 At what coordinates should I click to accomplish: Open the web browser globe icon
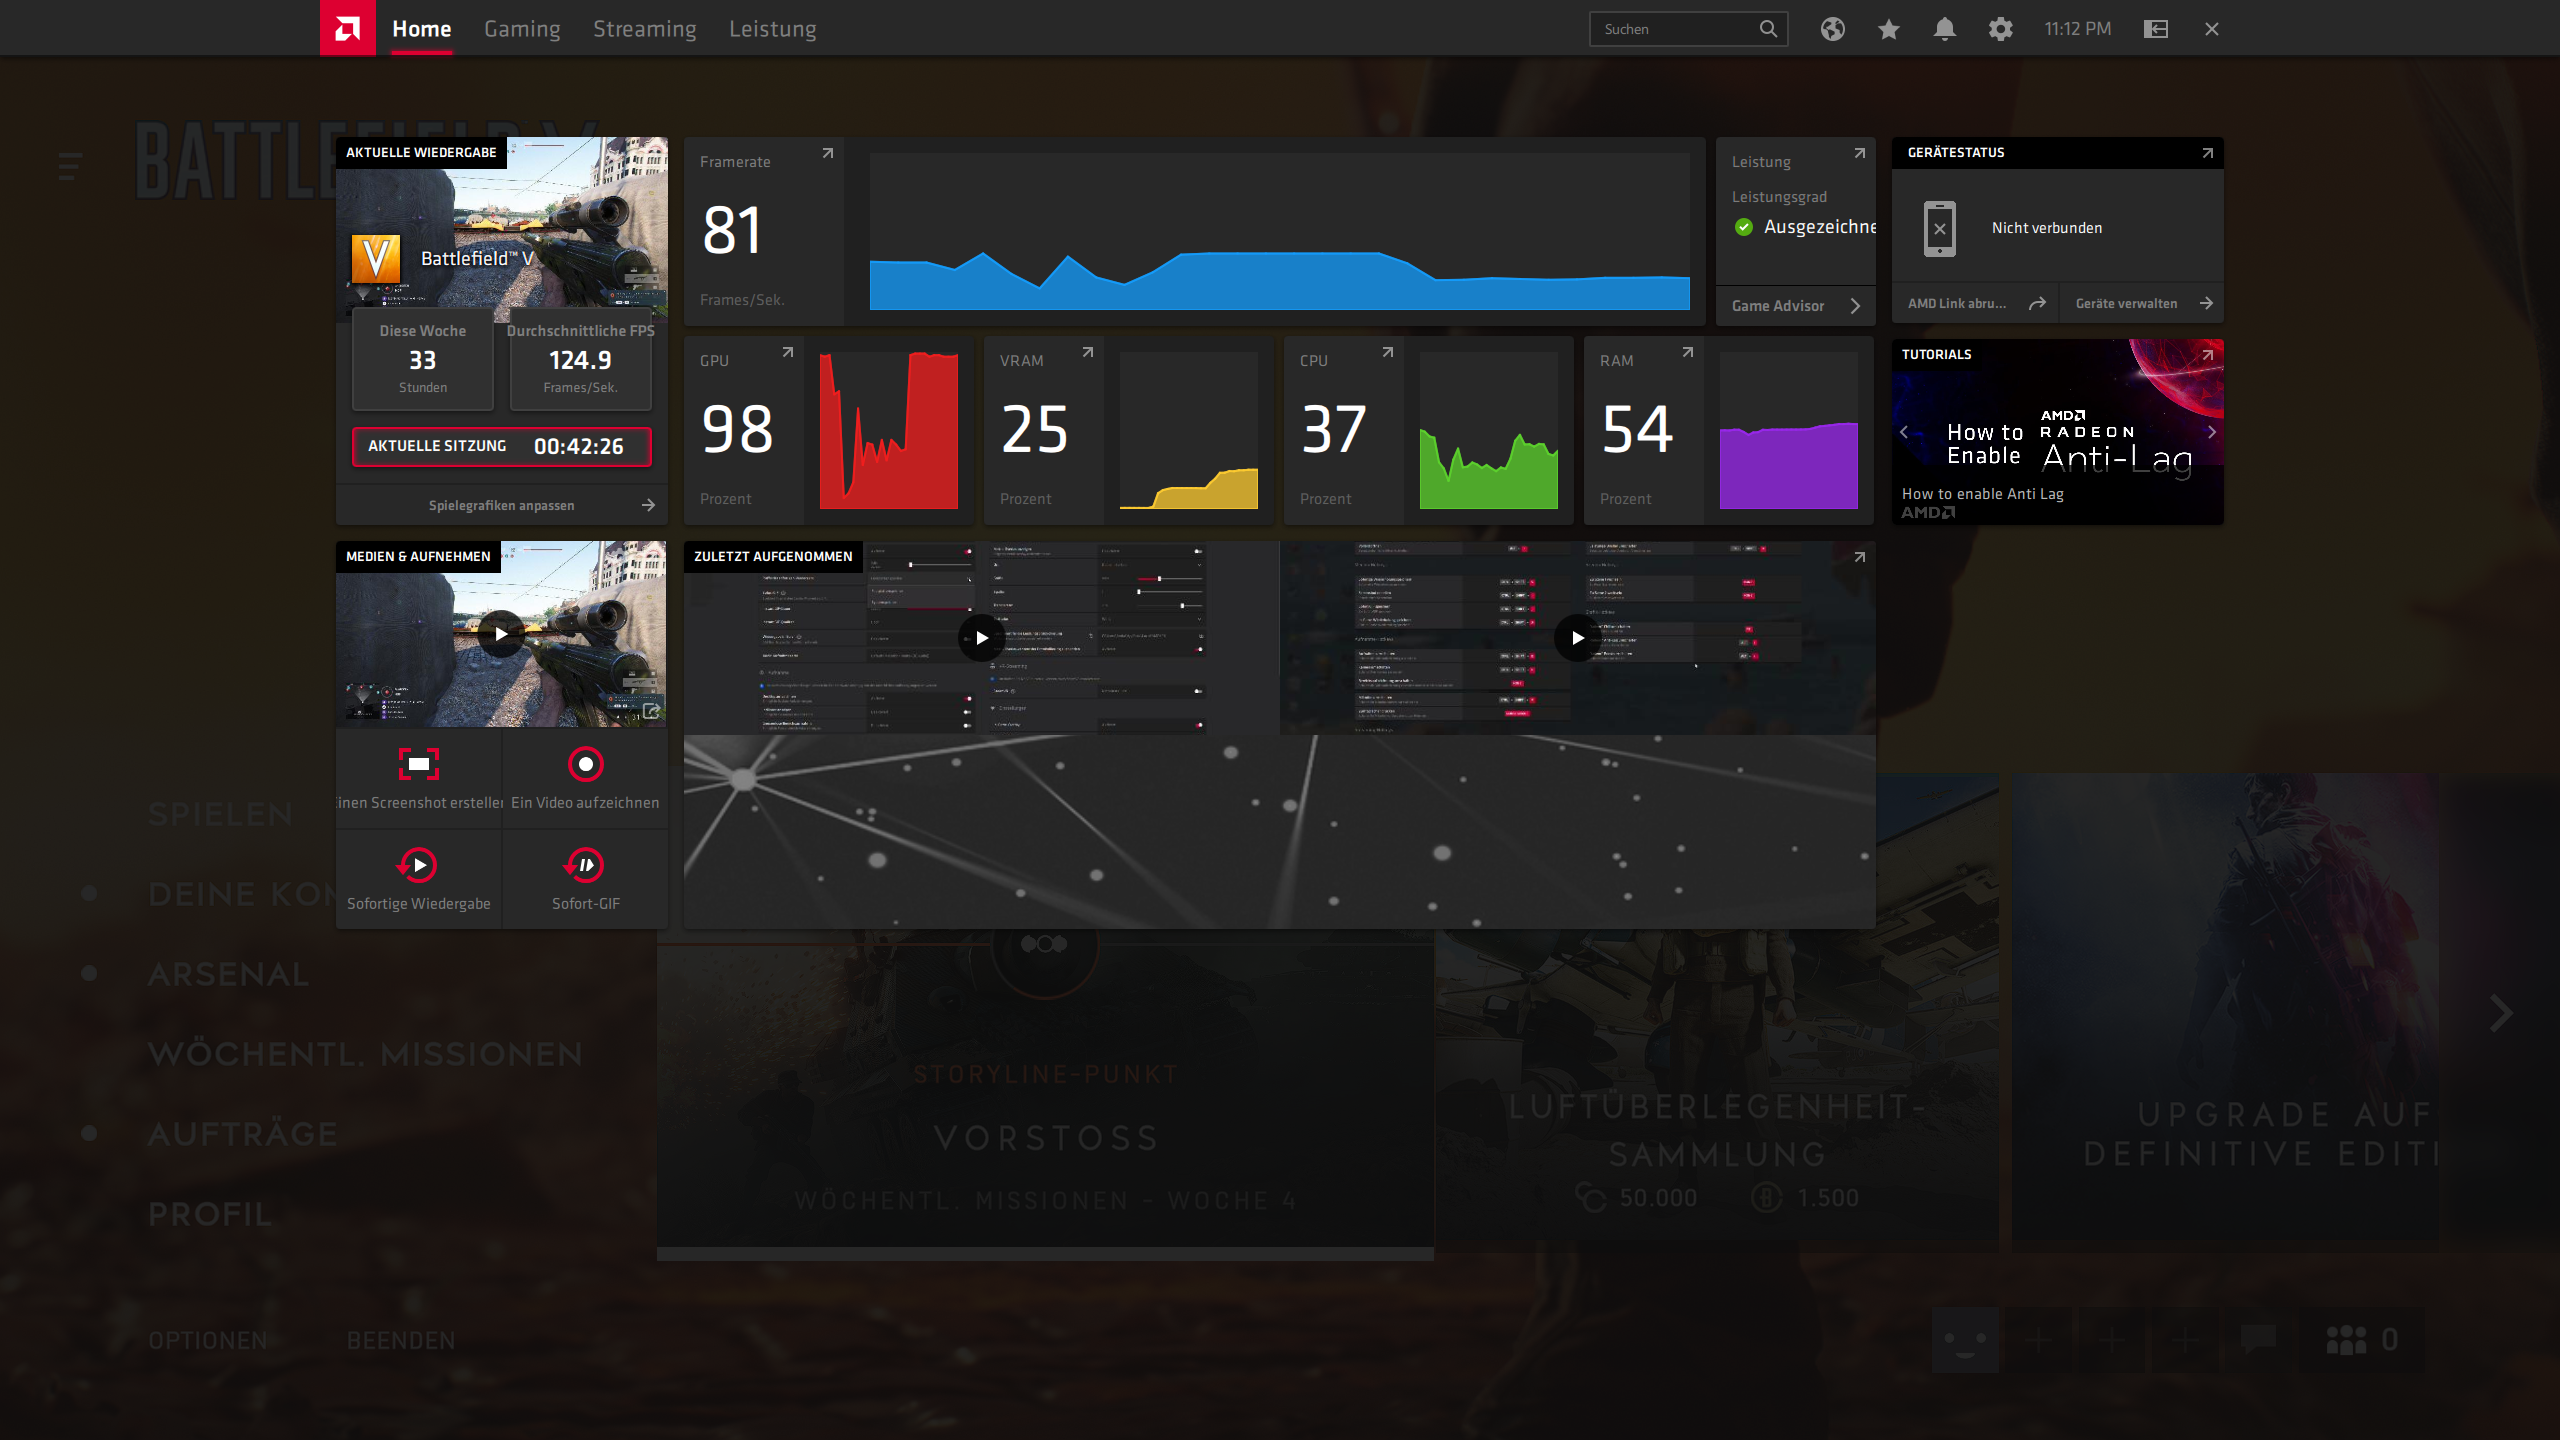(1832, 29)
